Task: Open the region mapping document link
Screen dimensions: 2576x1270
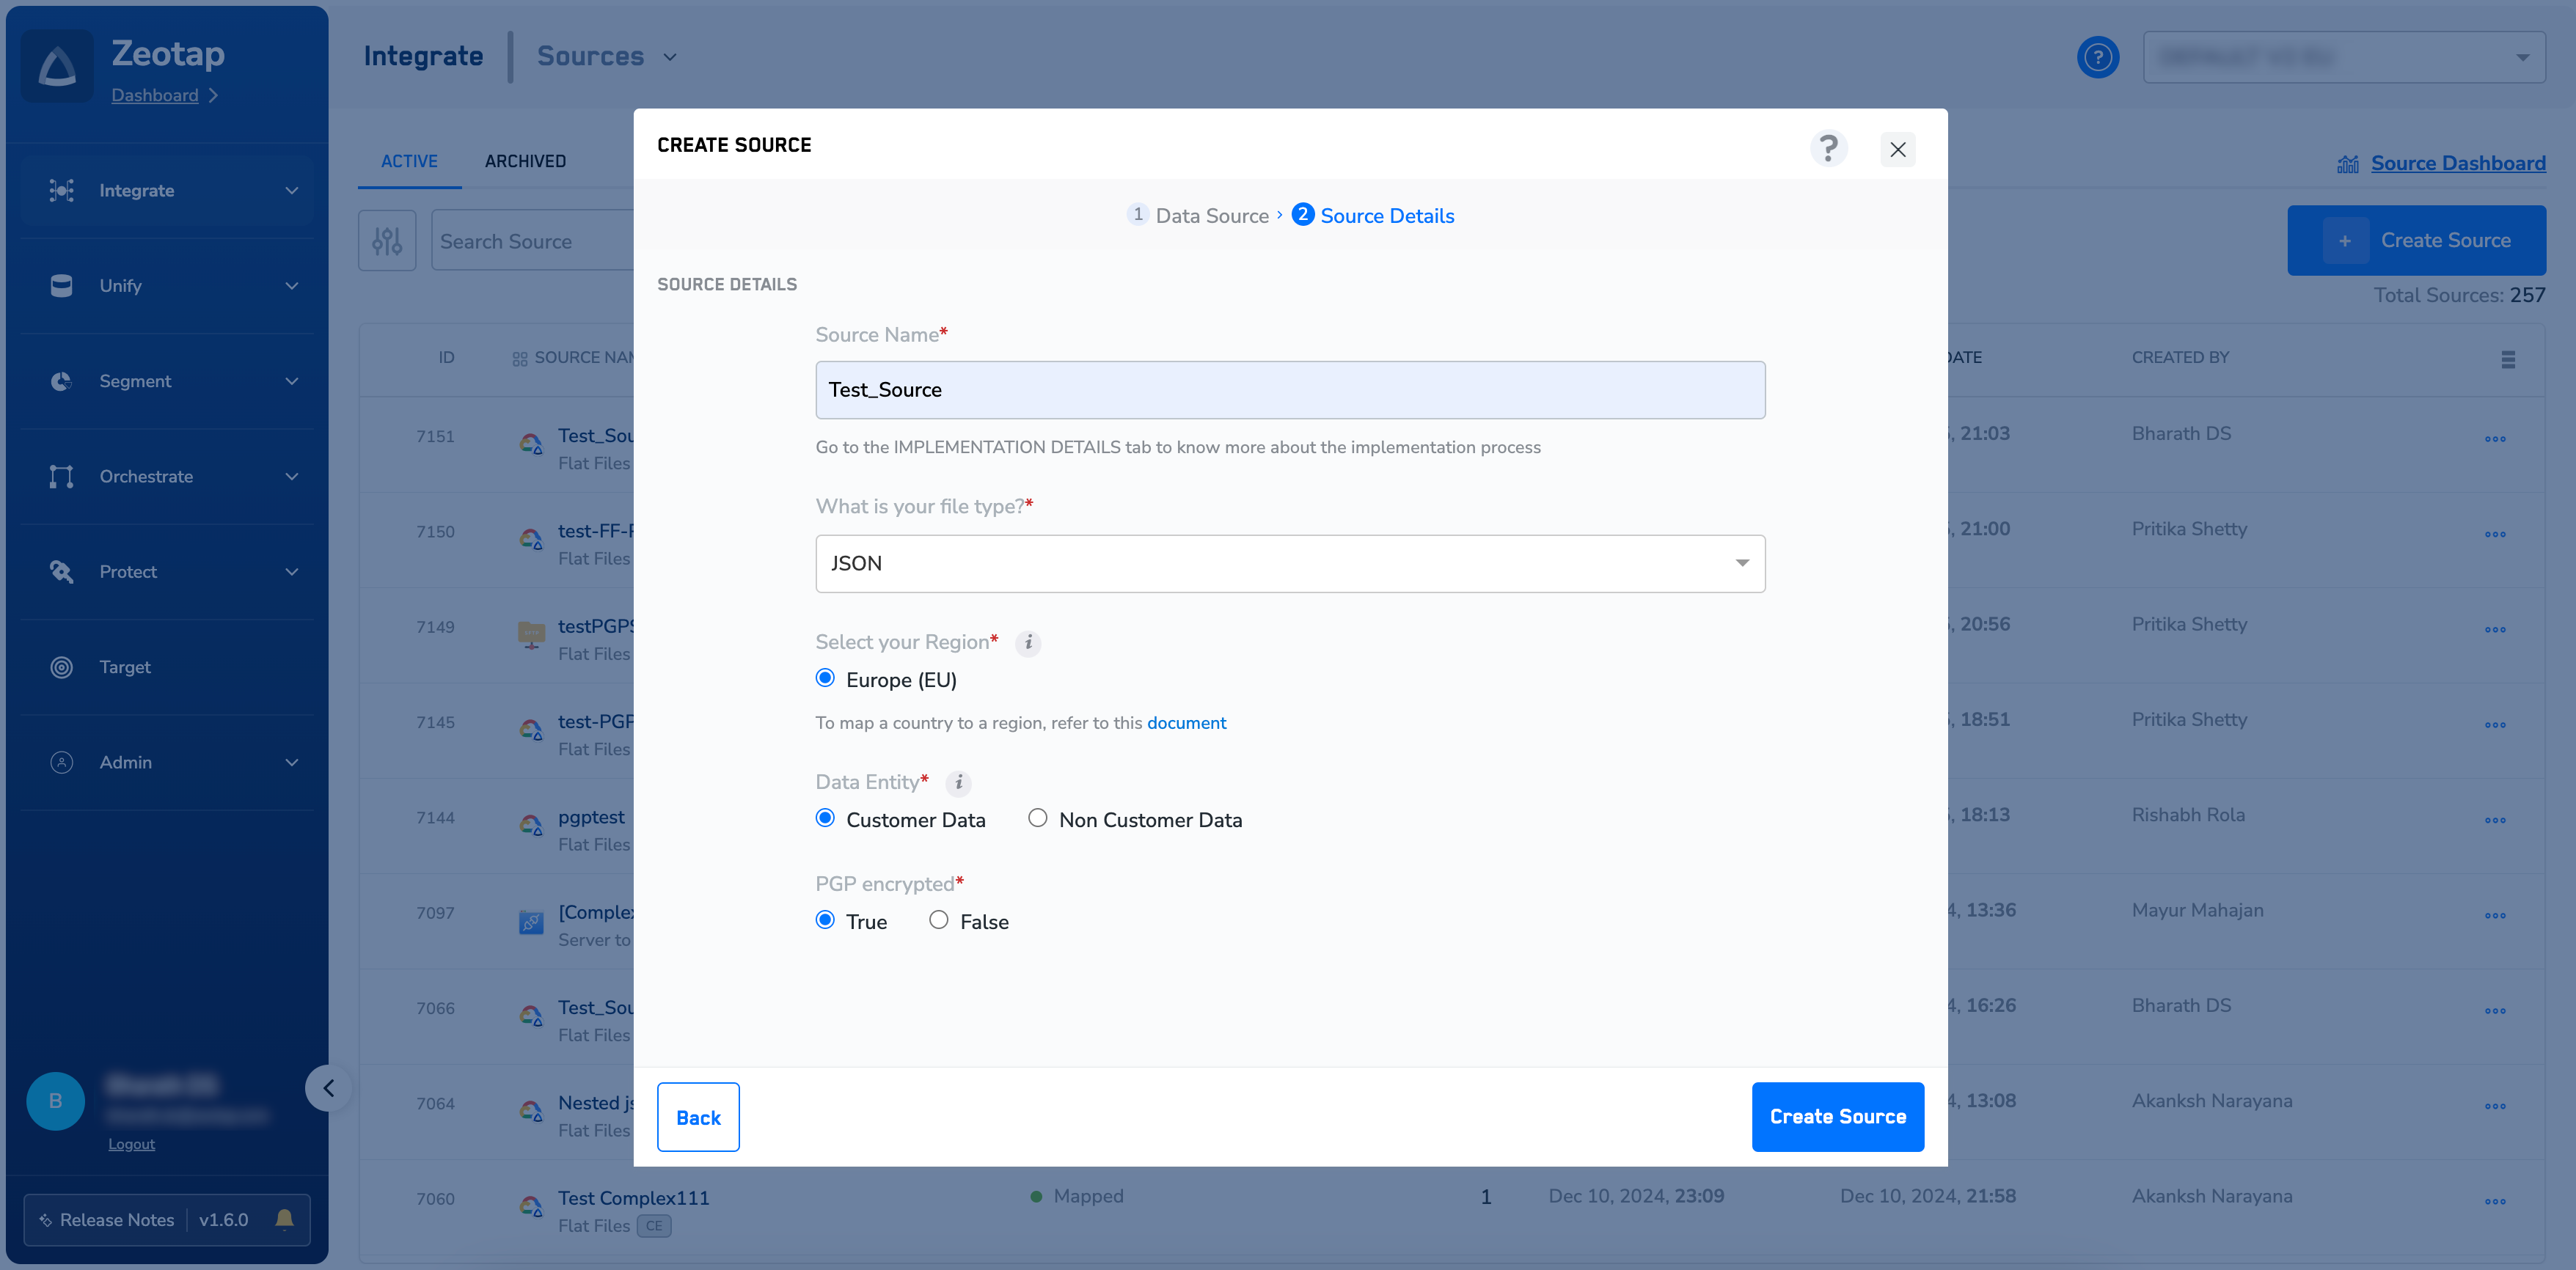Action: (x=1186, y=723)
